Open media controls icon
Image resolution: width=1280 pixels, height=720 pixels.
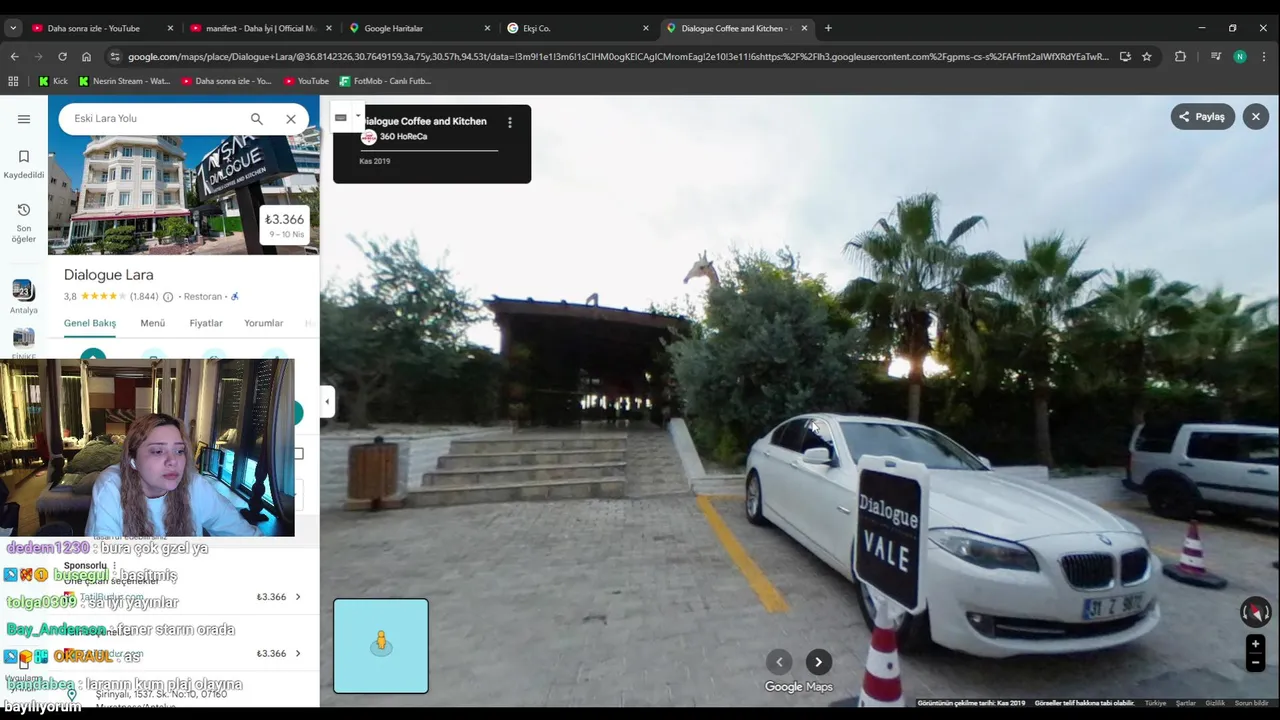coord(1216,57)
